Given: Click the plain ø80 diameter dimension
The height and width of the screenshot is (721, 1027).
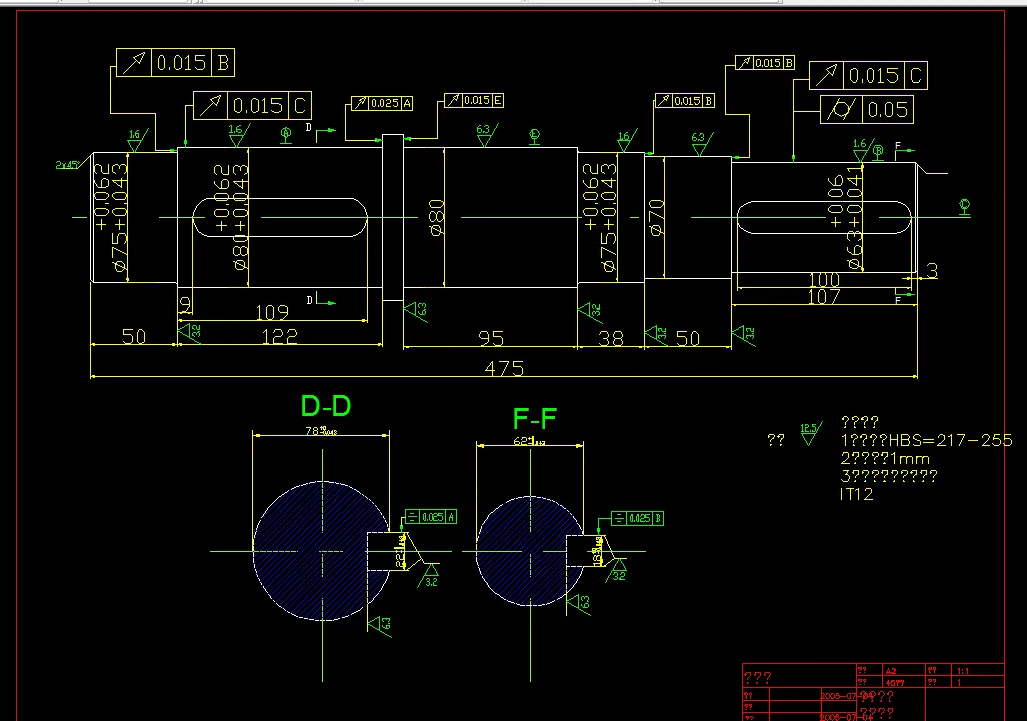Looking at the screenshot, I should pos(438,217).
